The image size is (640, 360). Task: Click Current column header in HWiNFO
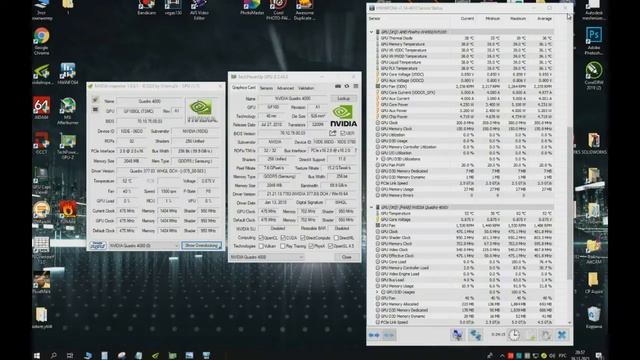(467, 19)
